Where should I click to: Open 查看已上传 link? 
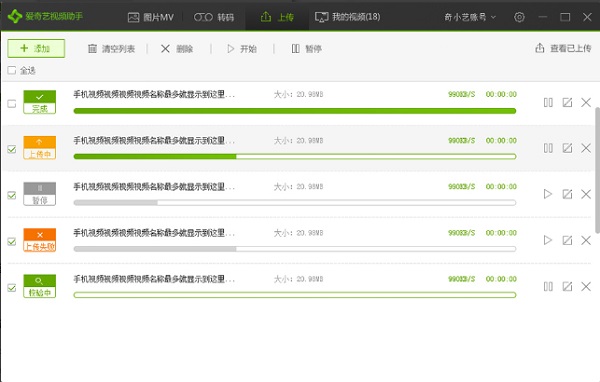click(x=563, y=48)
